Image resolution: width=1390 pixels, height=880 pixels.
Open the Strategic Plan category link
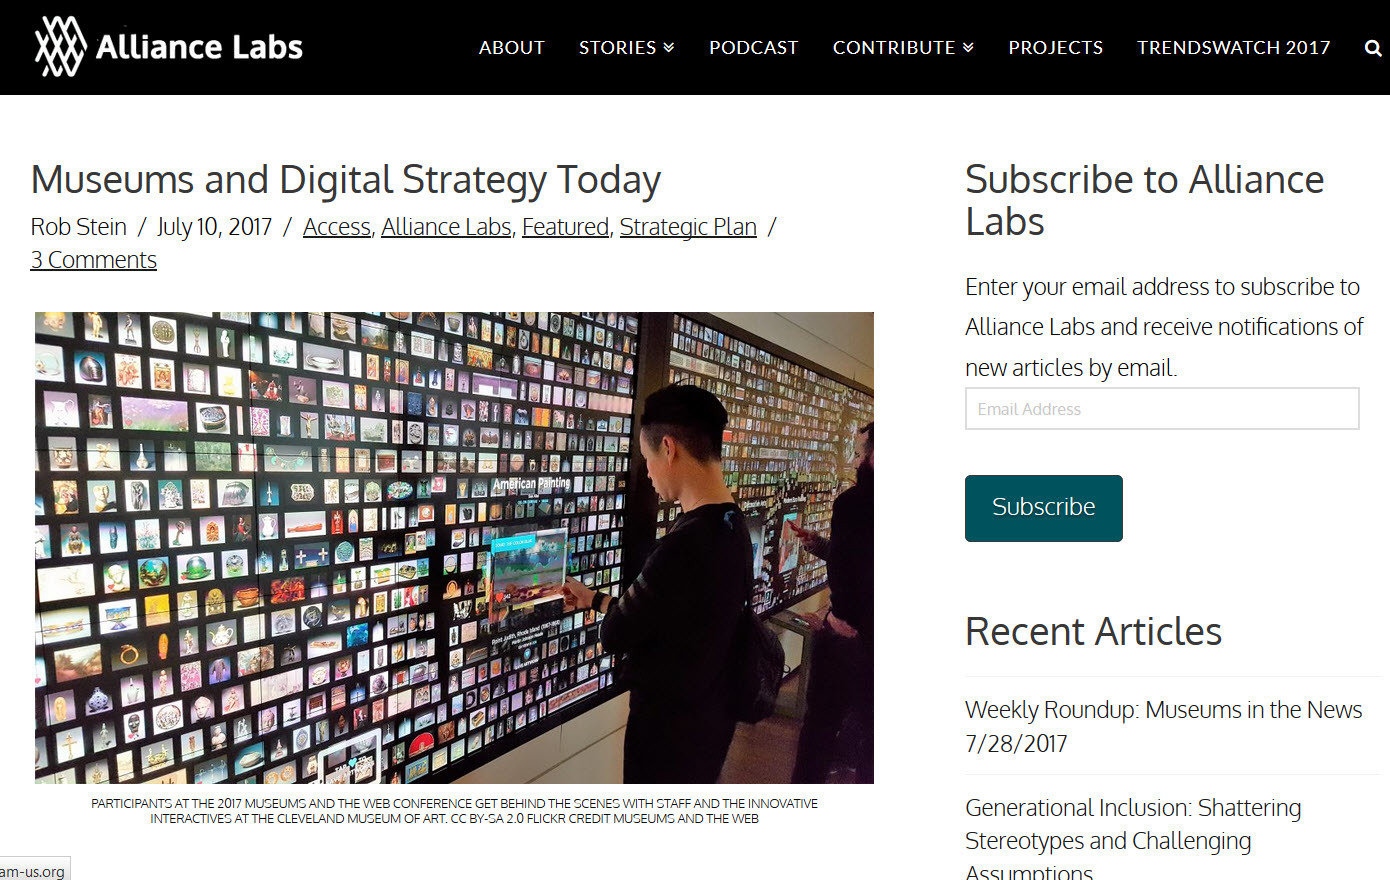[688, 227]
